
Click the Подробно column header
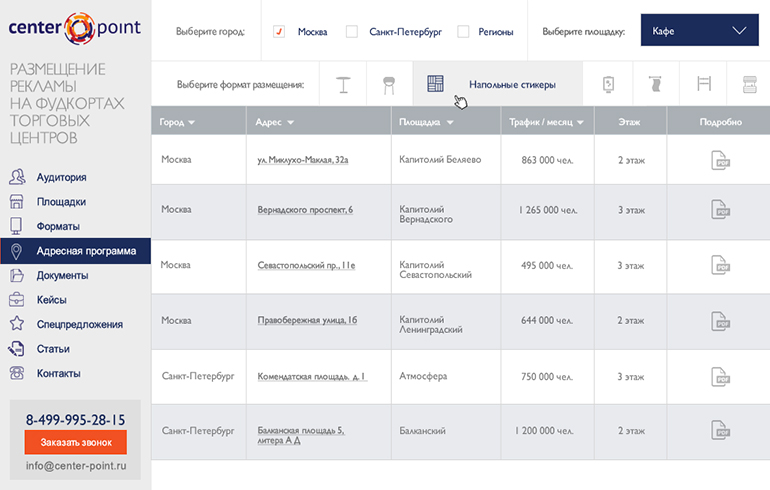tap(720, 122)
